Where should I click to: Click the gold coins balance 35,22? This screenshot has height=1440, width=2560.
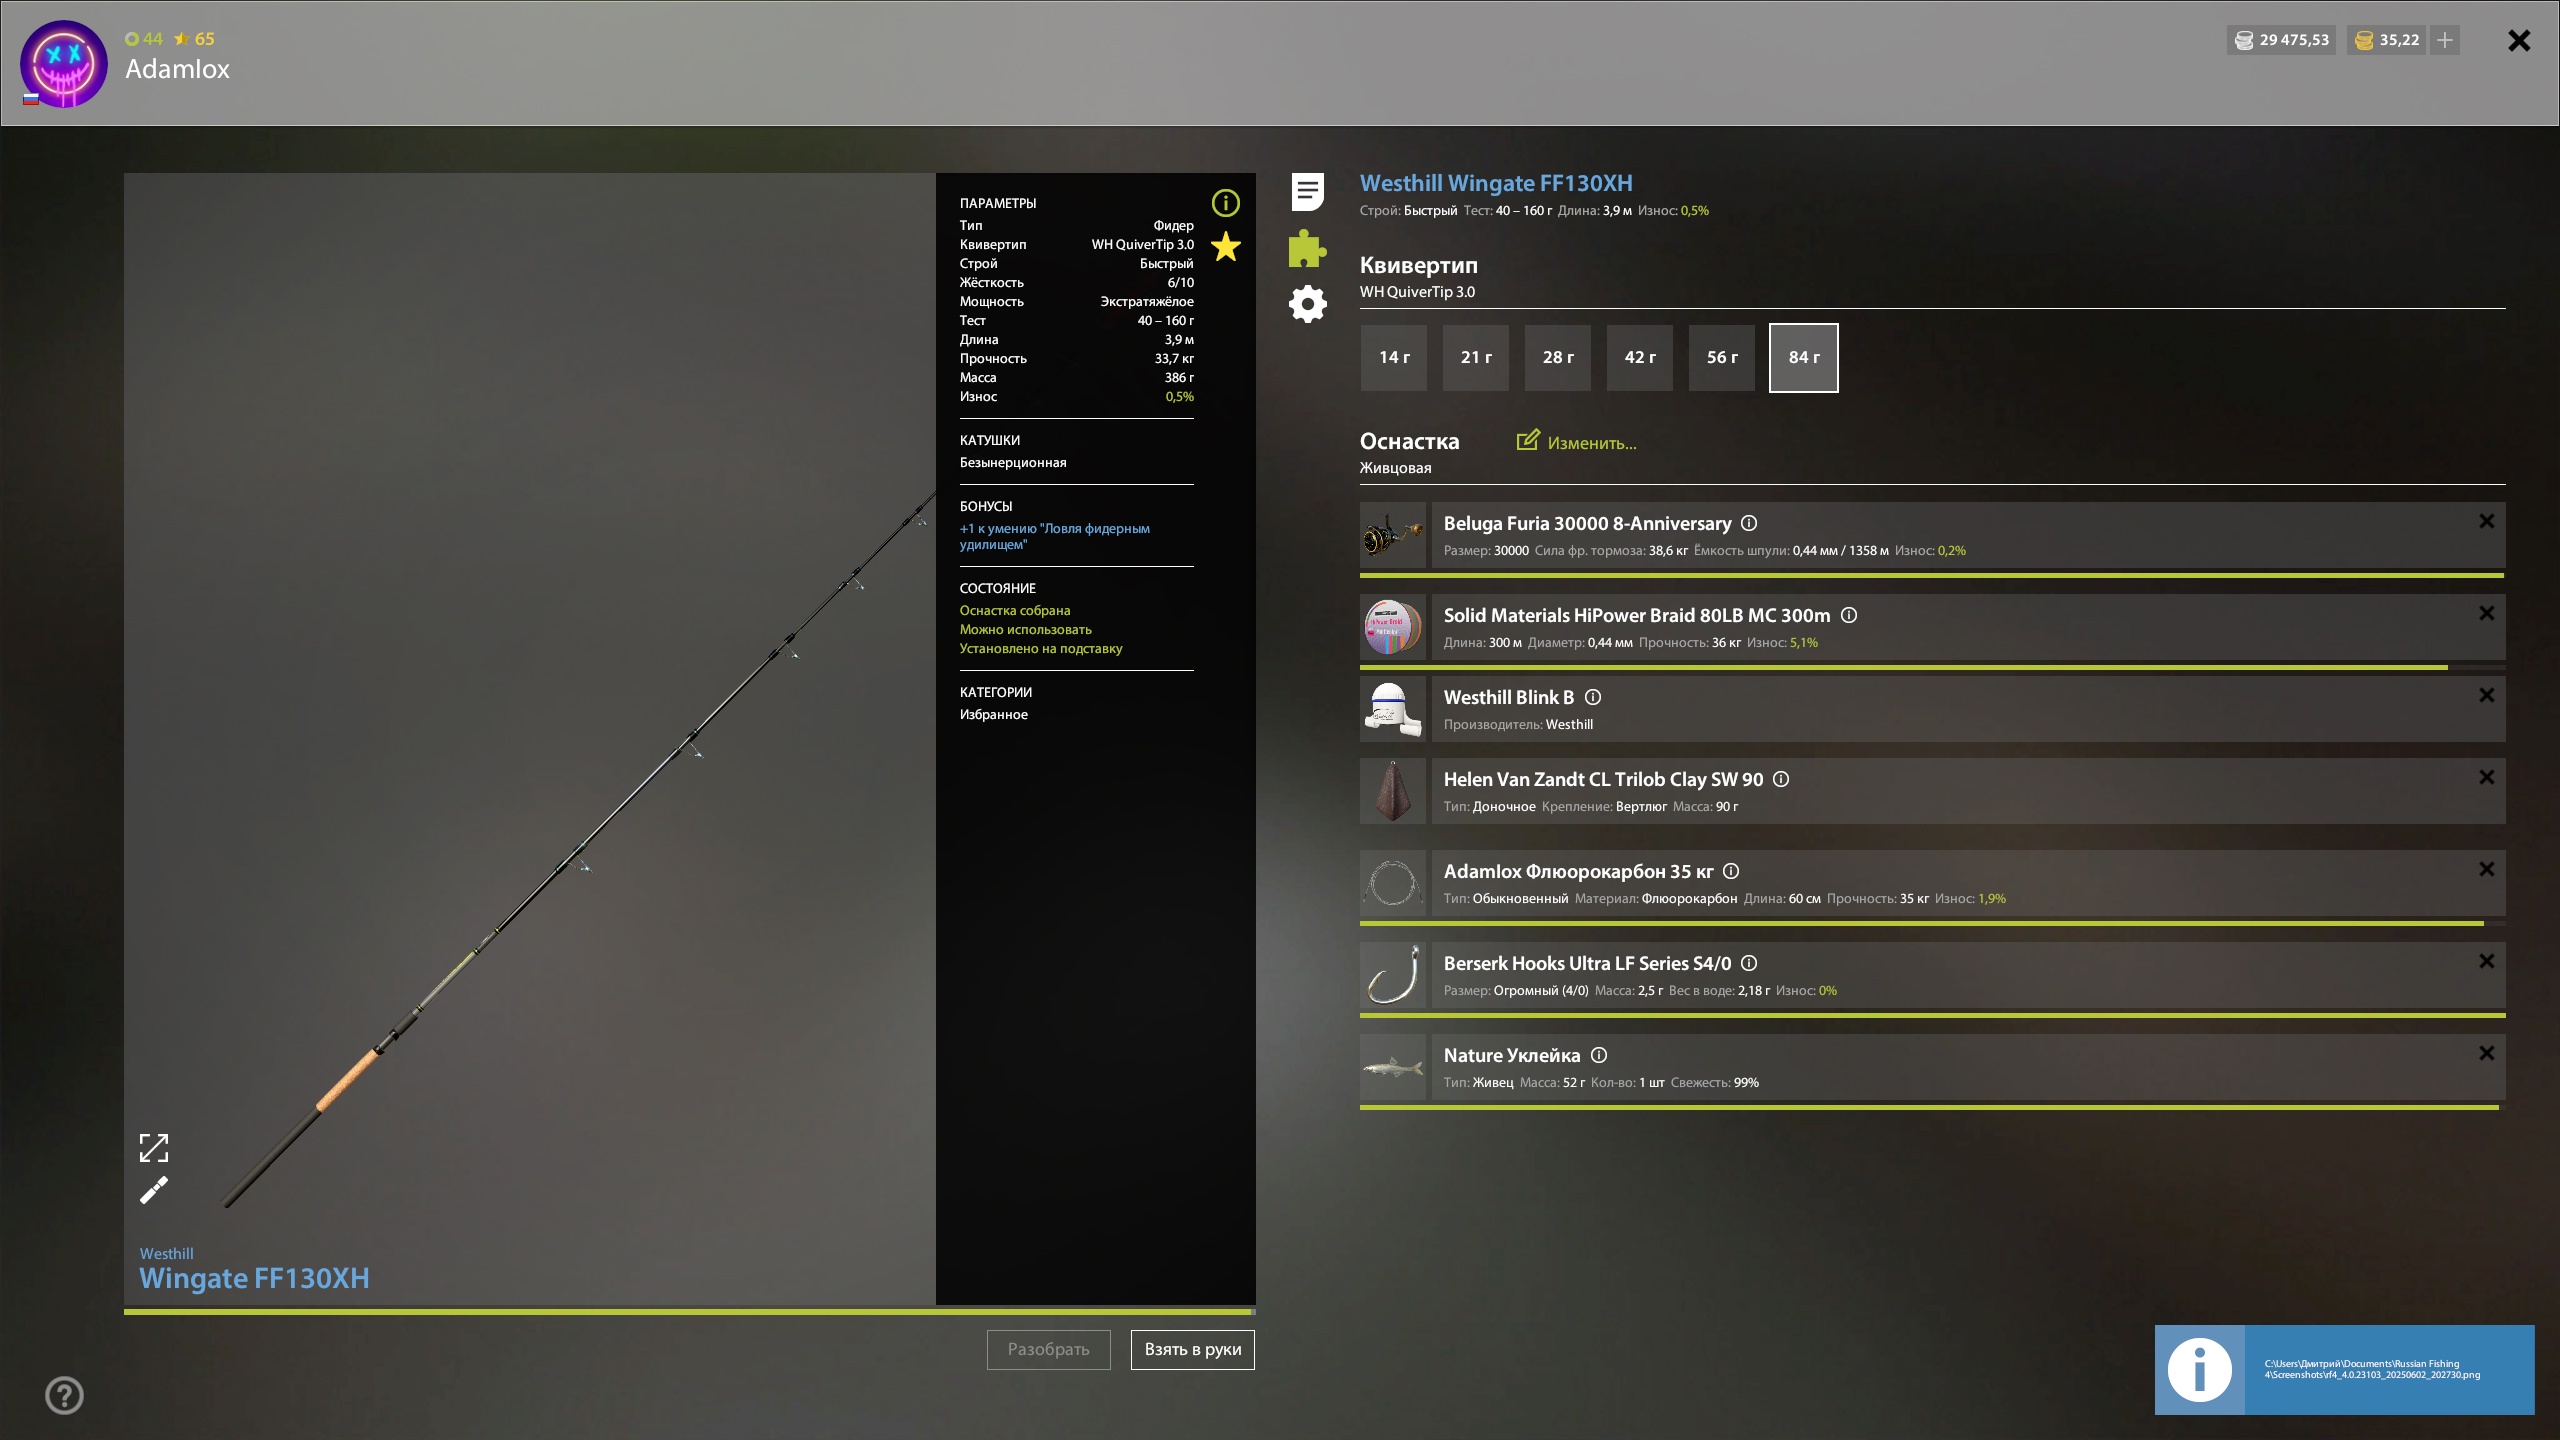(x=2386, y=40)
